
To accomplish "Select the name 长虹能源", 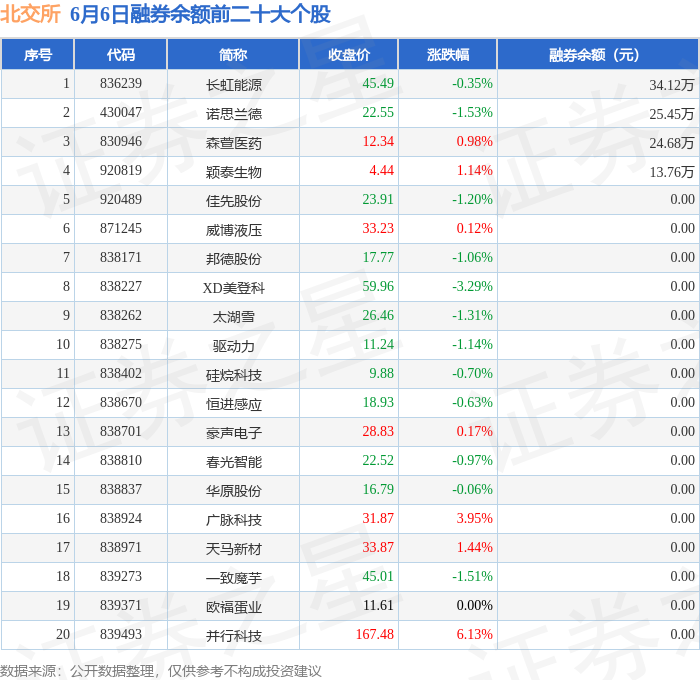I will pyautogui.click(x=233, y=85).
